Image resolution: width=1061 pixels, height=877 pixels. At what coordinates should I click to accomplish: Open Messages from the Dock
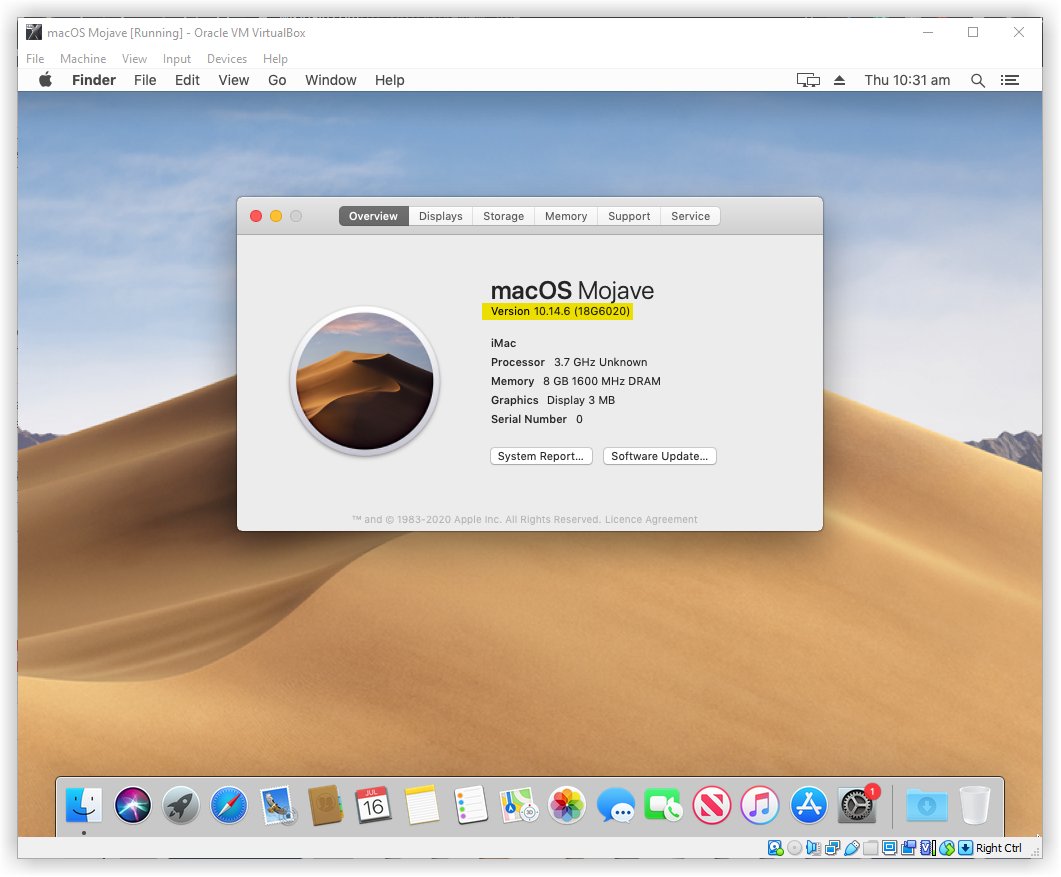(x=615, y=805)
